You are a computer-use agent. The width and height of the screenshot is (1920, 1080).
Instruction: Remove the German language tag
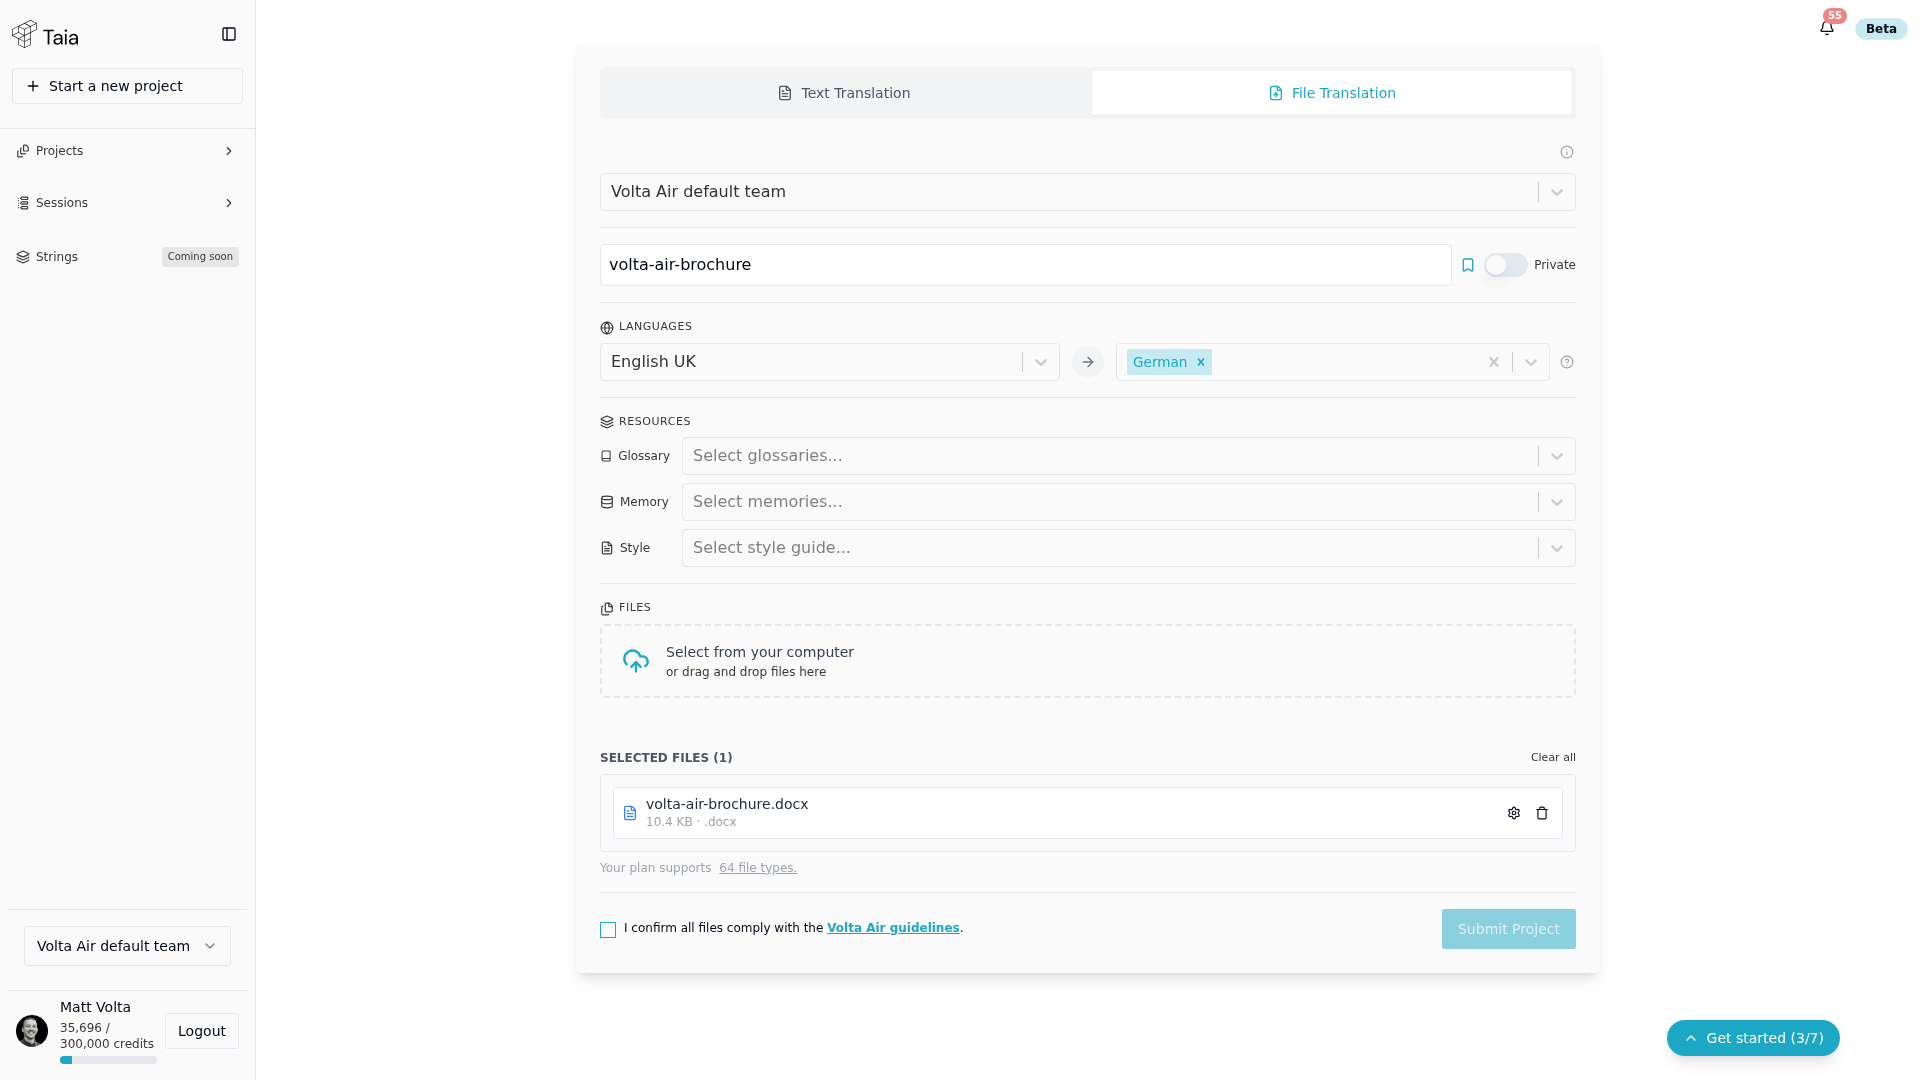point(1201,362)
